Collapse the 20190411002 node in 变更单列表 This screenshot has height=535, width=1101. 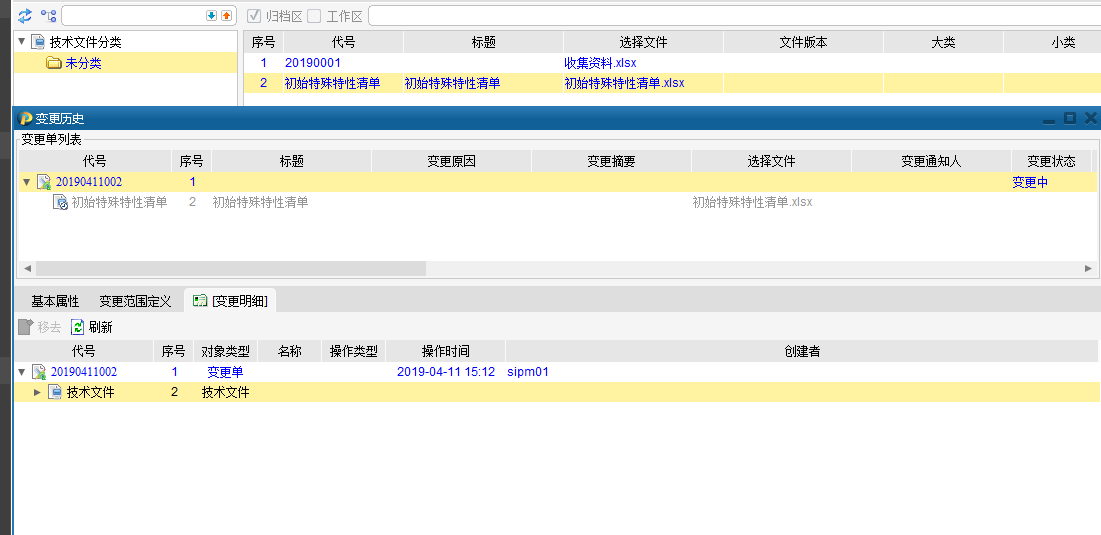pos(27,183)
